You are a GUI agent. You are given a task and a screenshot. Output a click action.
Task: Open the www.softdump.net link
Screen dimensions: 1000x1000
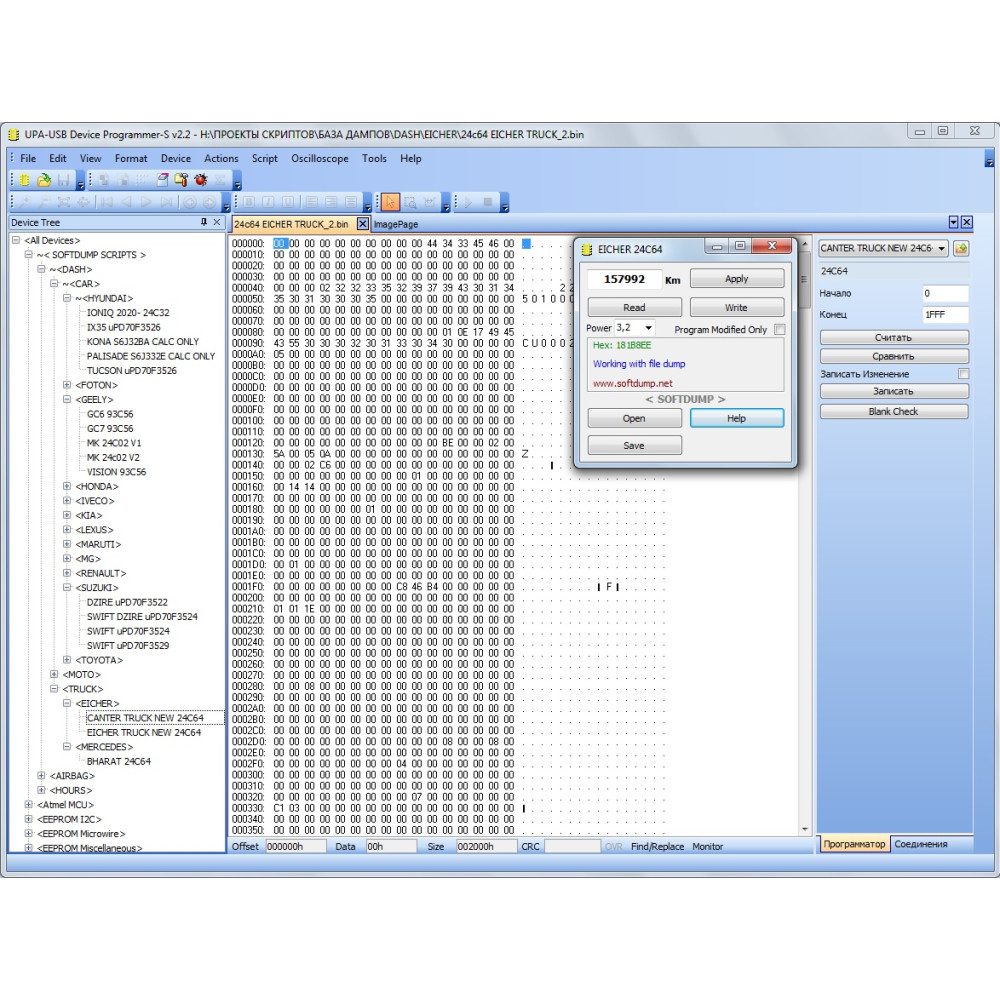point(633,383)
